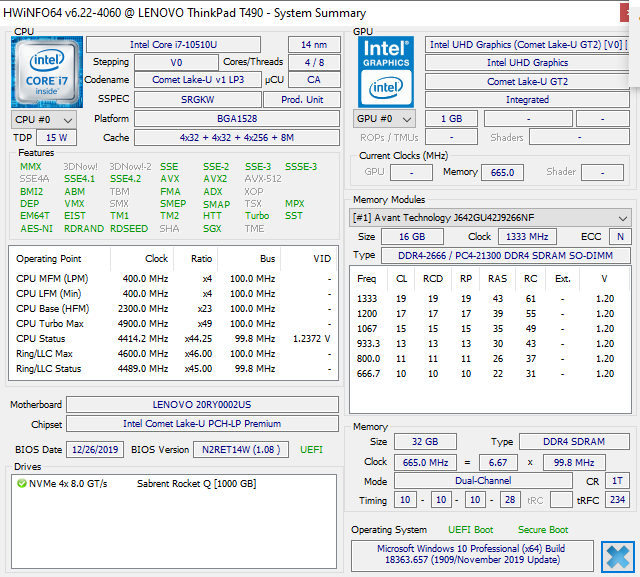Click the BIOS Date value 12/26/2019
This screenshot has width=640, height=577.
[x=95, y=450]
